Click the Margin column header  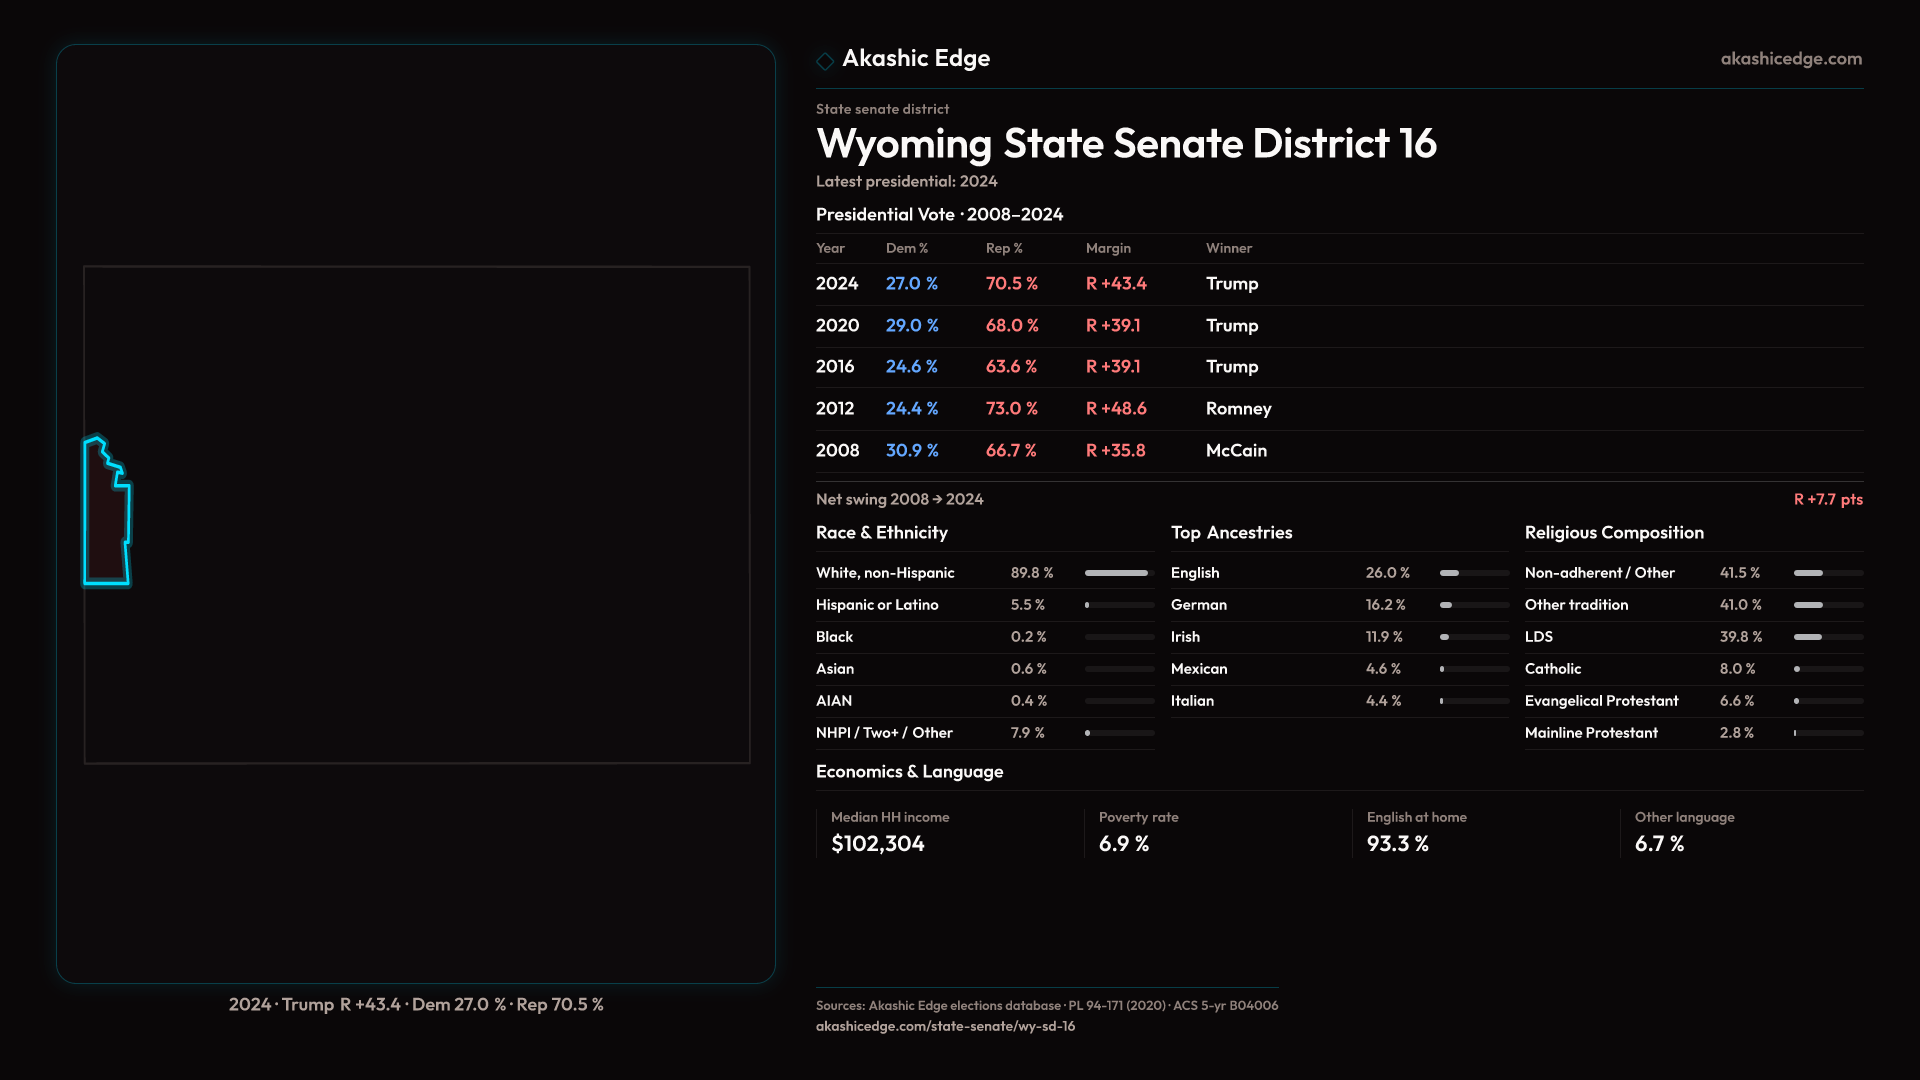pyautogui.click(x=1108, y=248)
